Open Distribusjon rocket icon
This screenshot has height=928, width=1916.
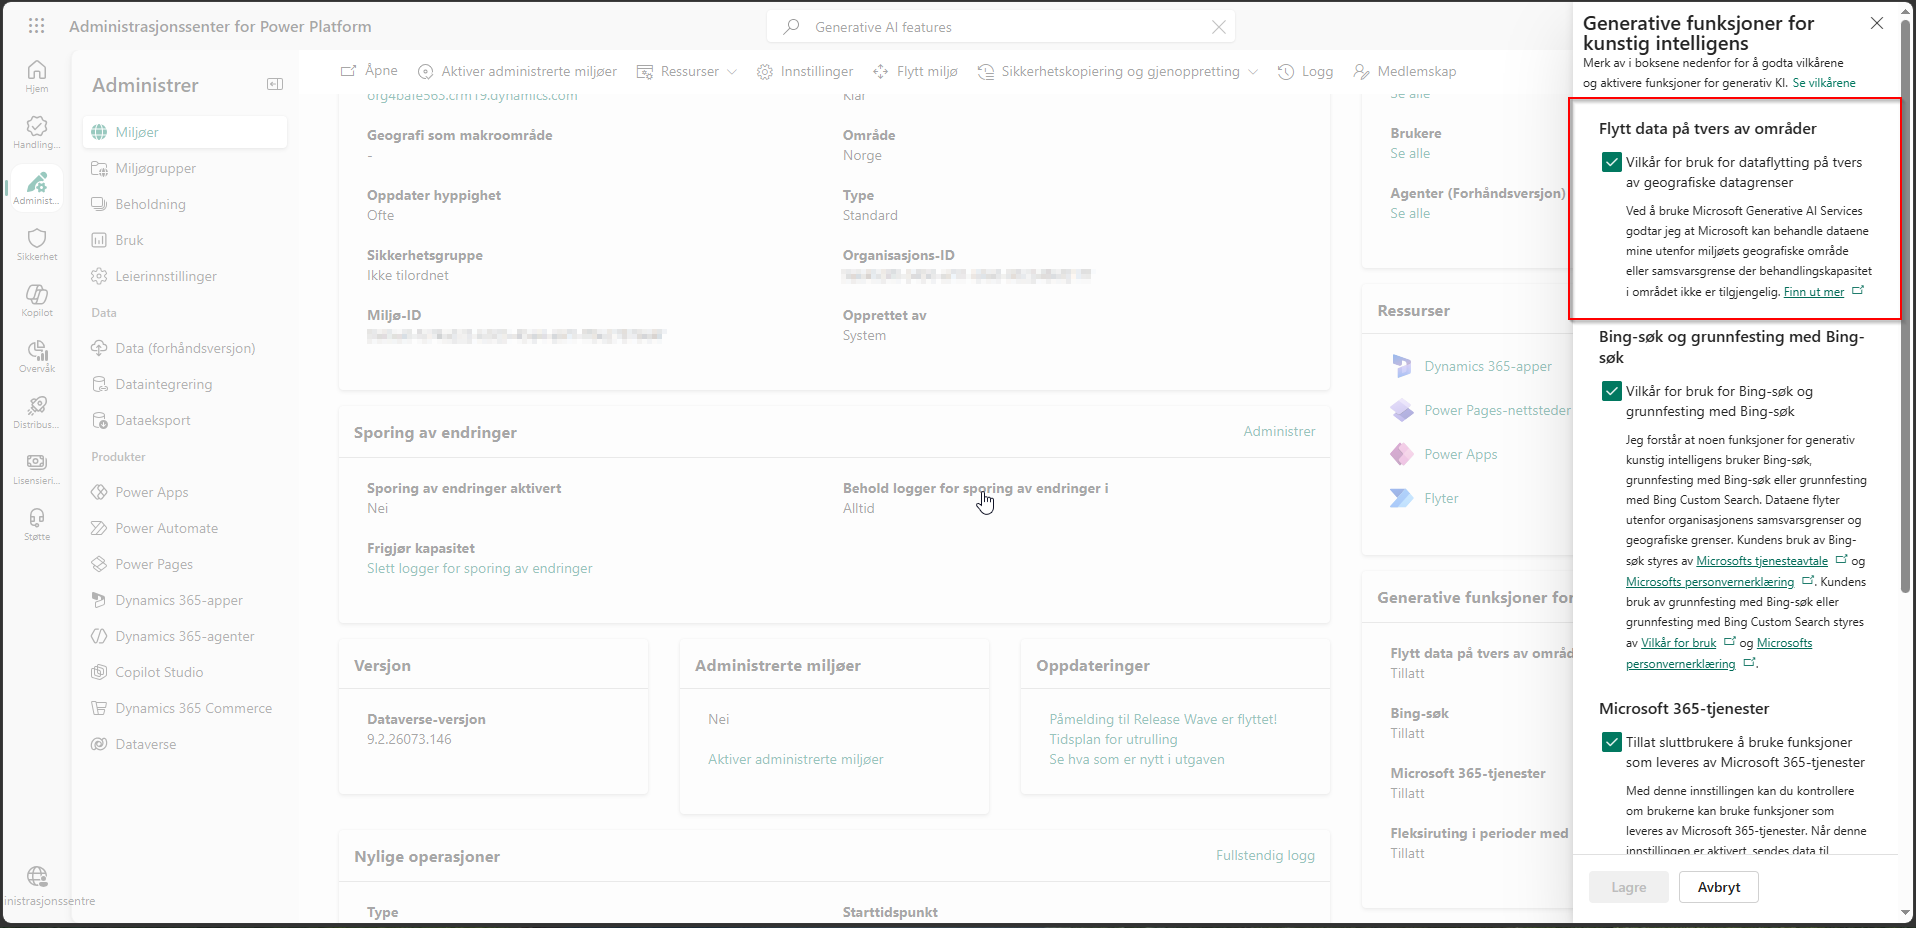[x=37, y=412]
